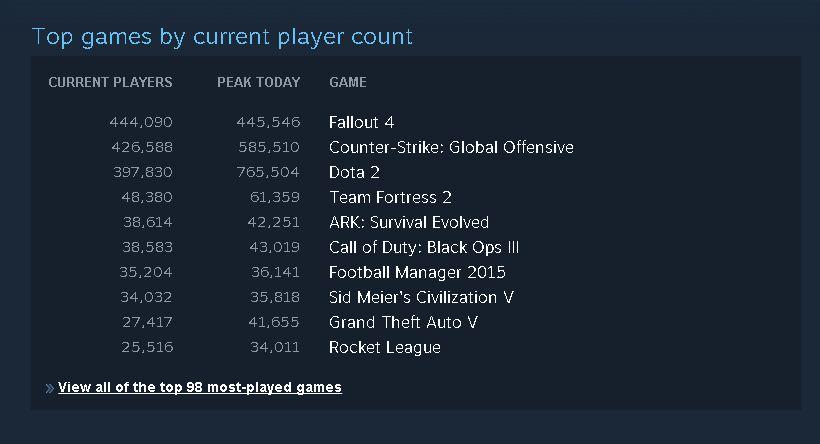Screen dimensions: 820x444
Task: Open the Fallout 4 game link
Action: [361, 122]
